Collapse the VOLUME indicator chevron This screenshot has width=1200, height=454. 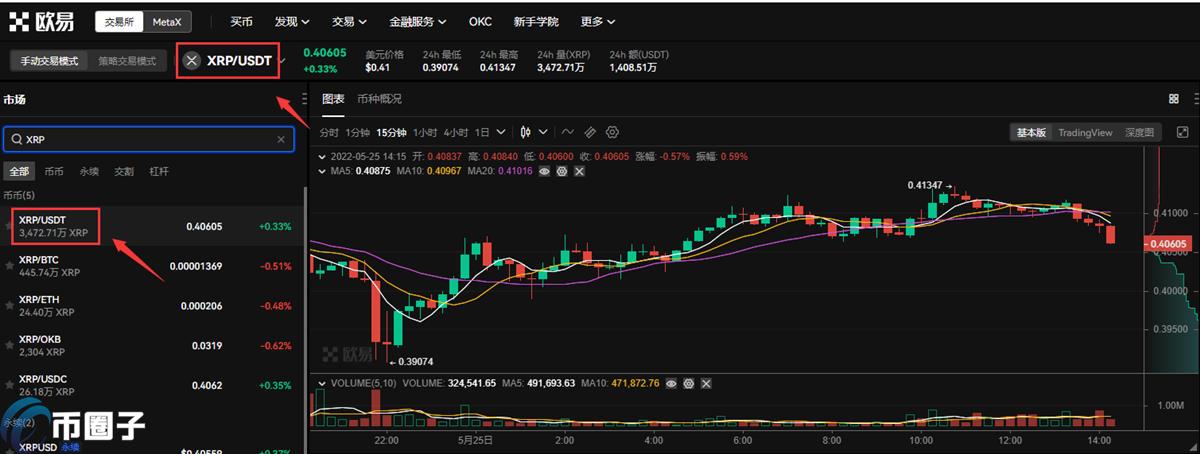(321, 383)
